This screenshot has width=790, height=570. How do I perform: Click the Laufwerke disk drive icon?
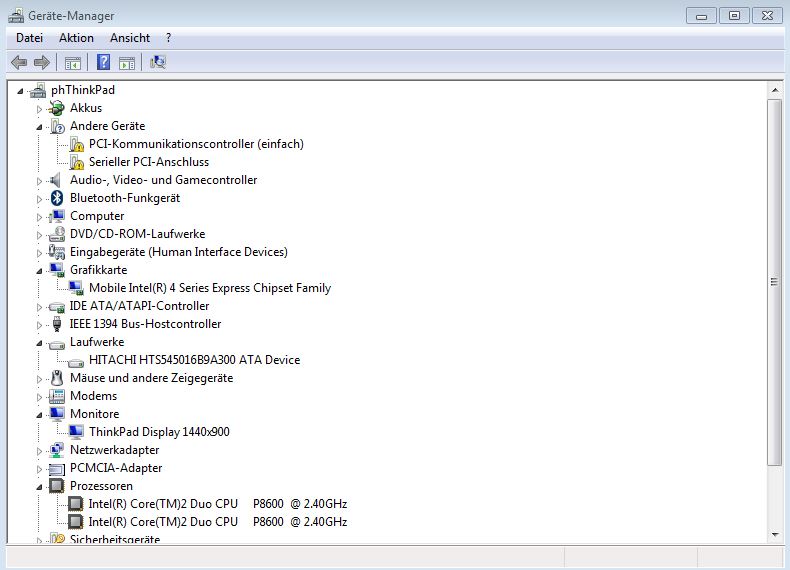[57, 344]
